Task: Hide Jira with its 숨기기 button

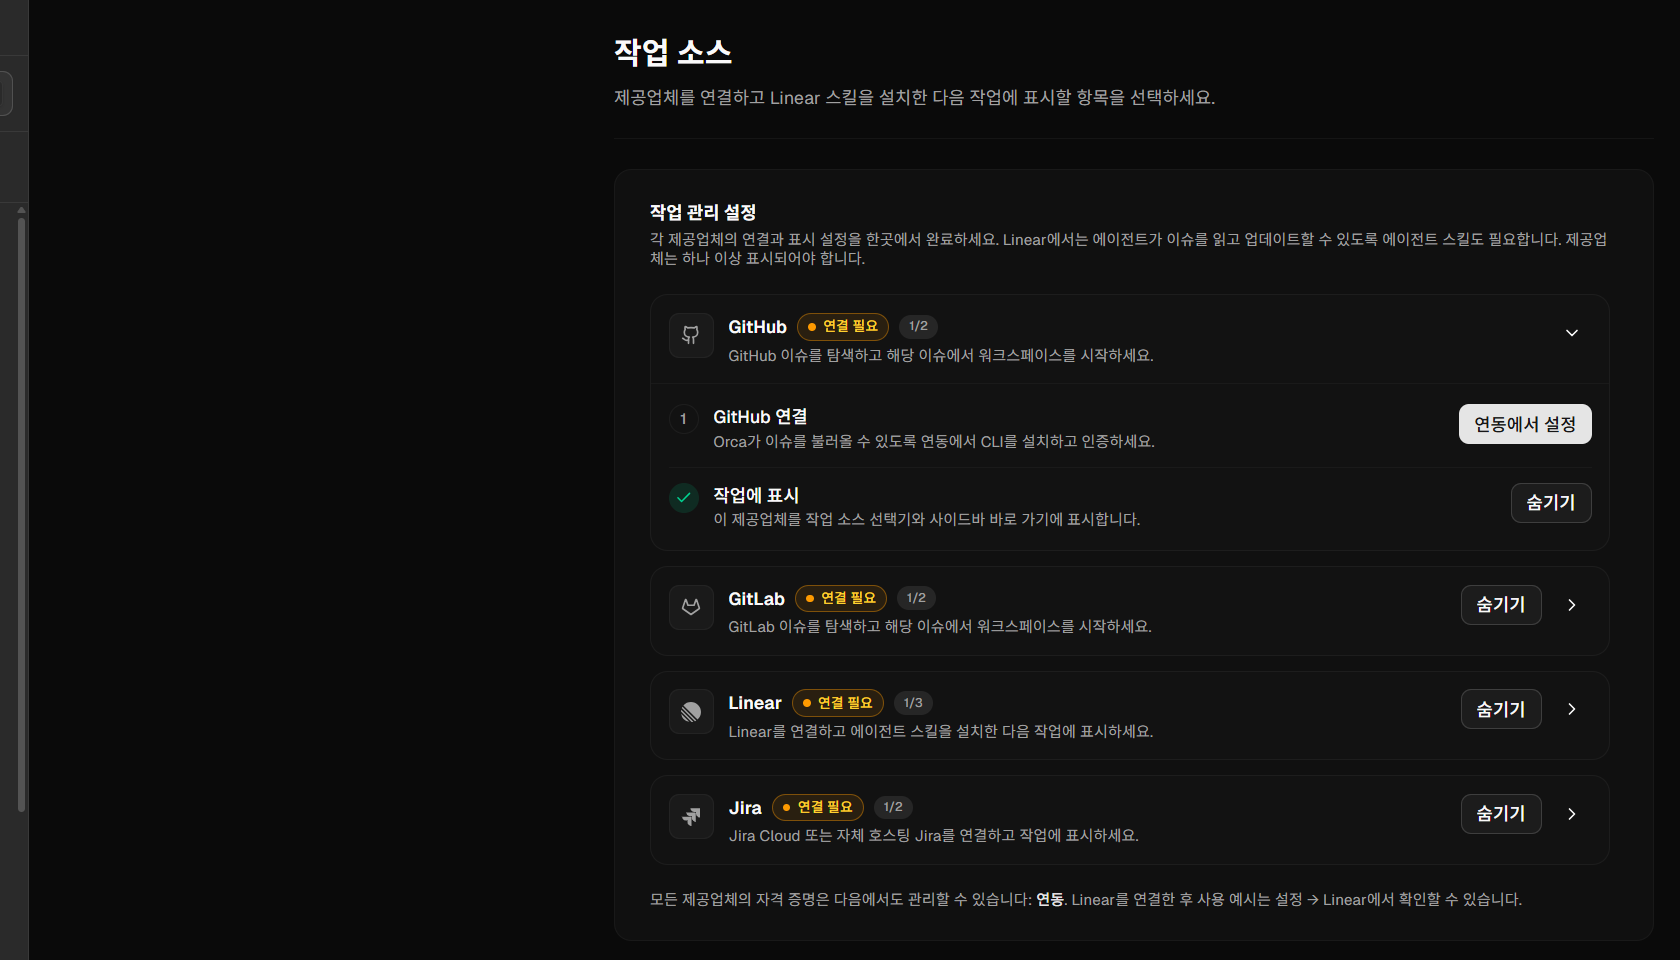Action: [1501, 814]
